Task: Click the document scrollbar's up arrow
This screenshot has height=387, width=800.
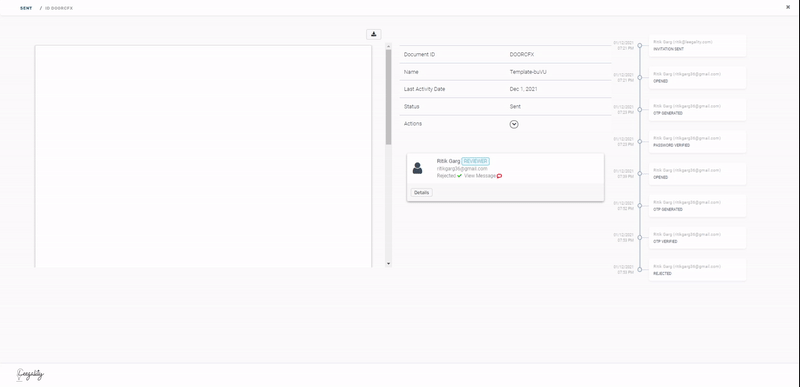Action: coord(388,46)
